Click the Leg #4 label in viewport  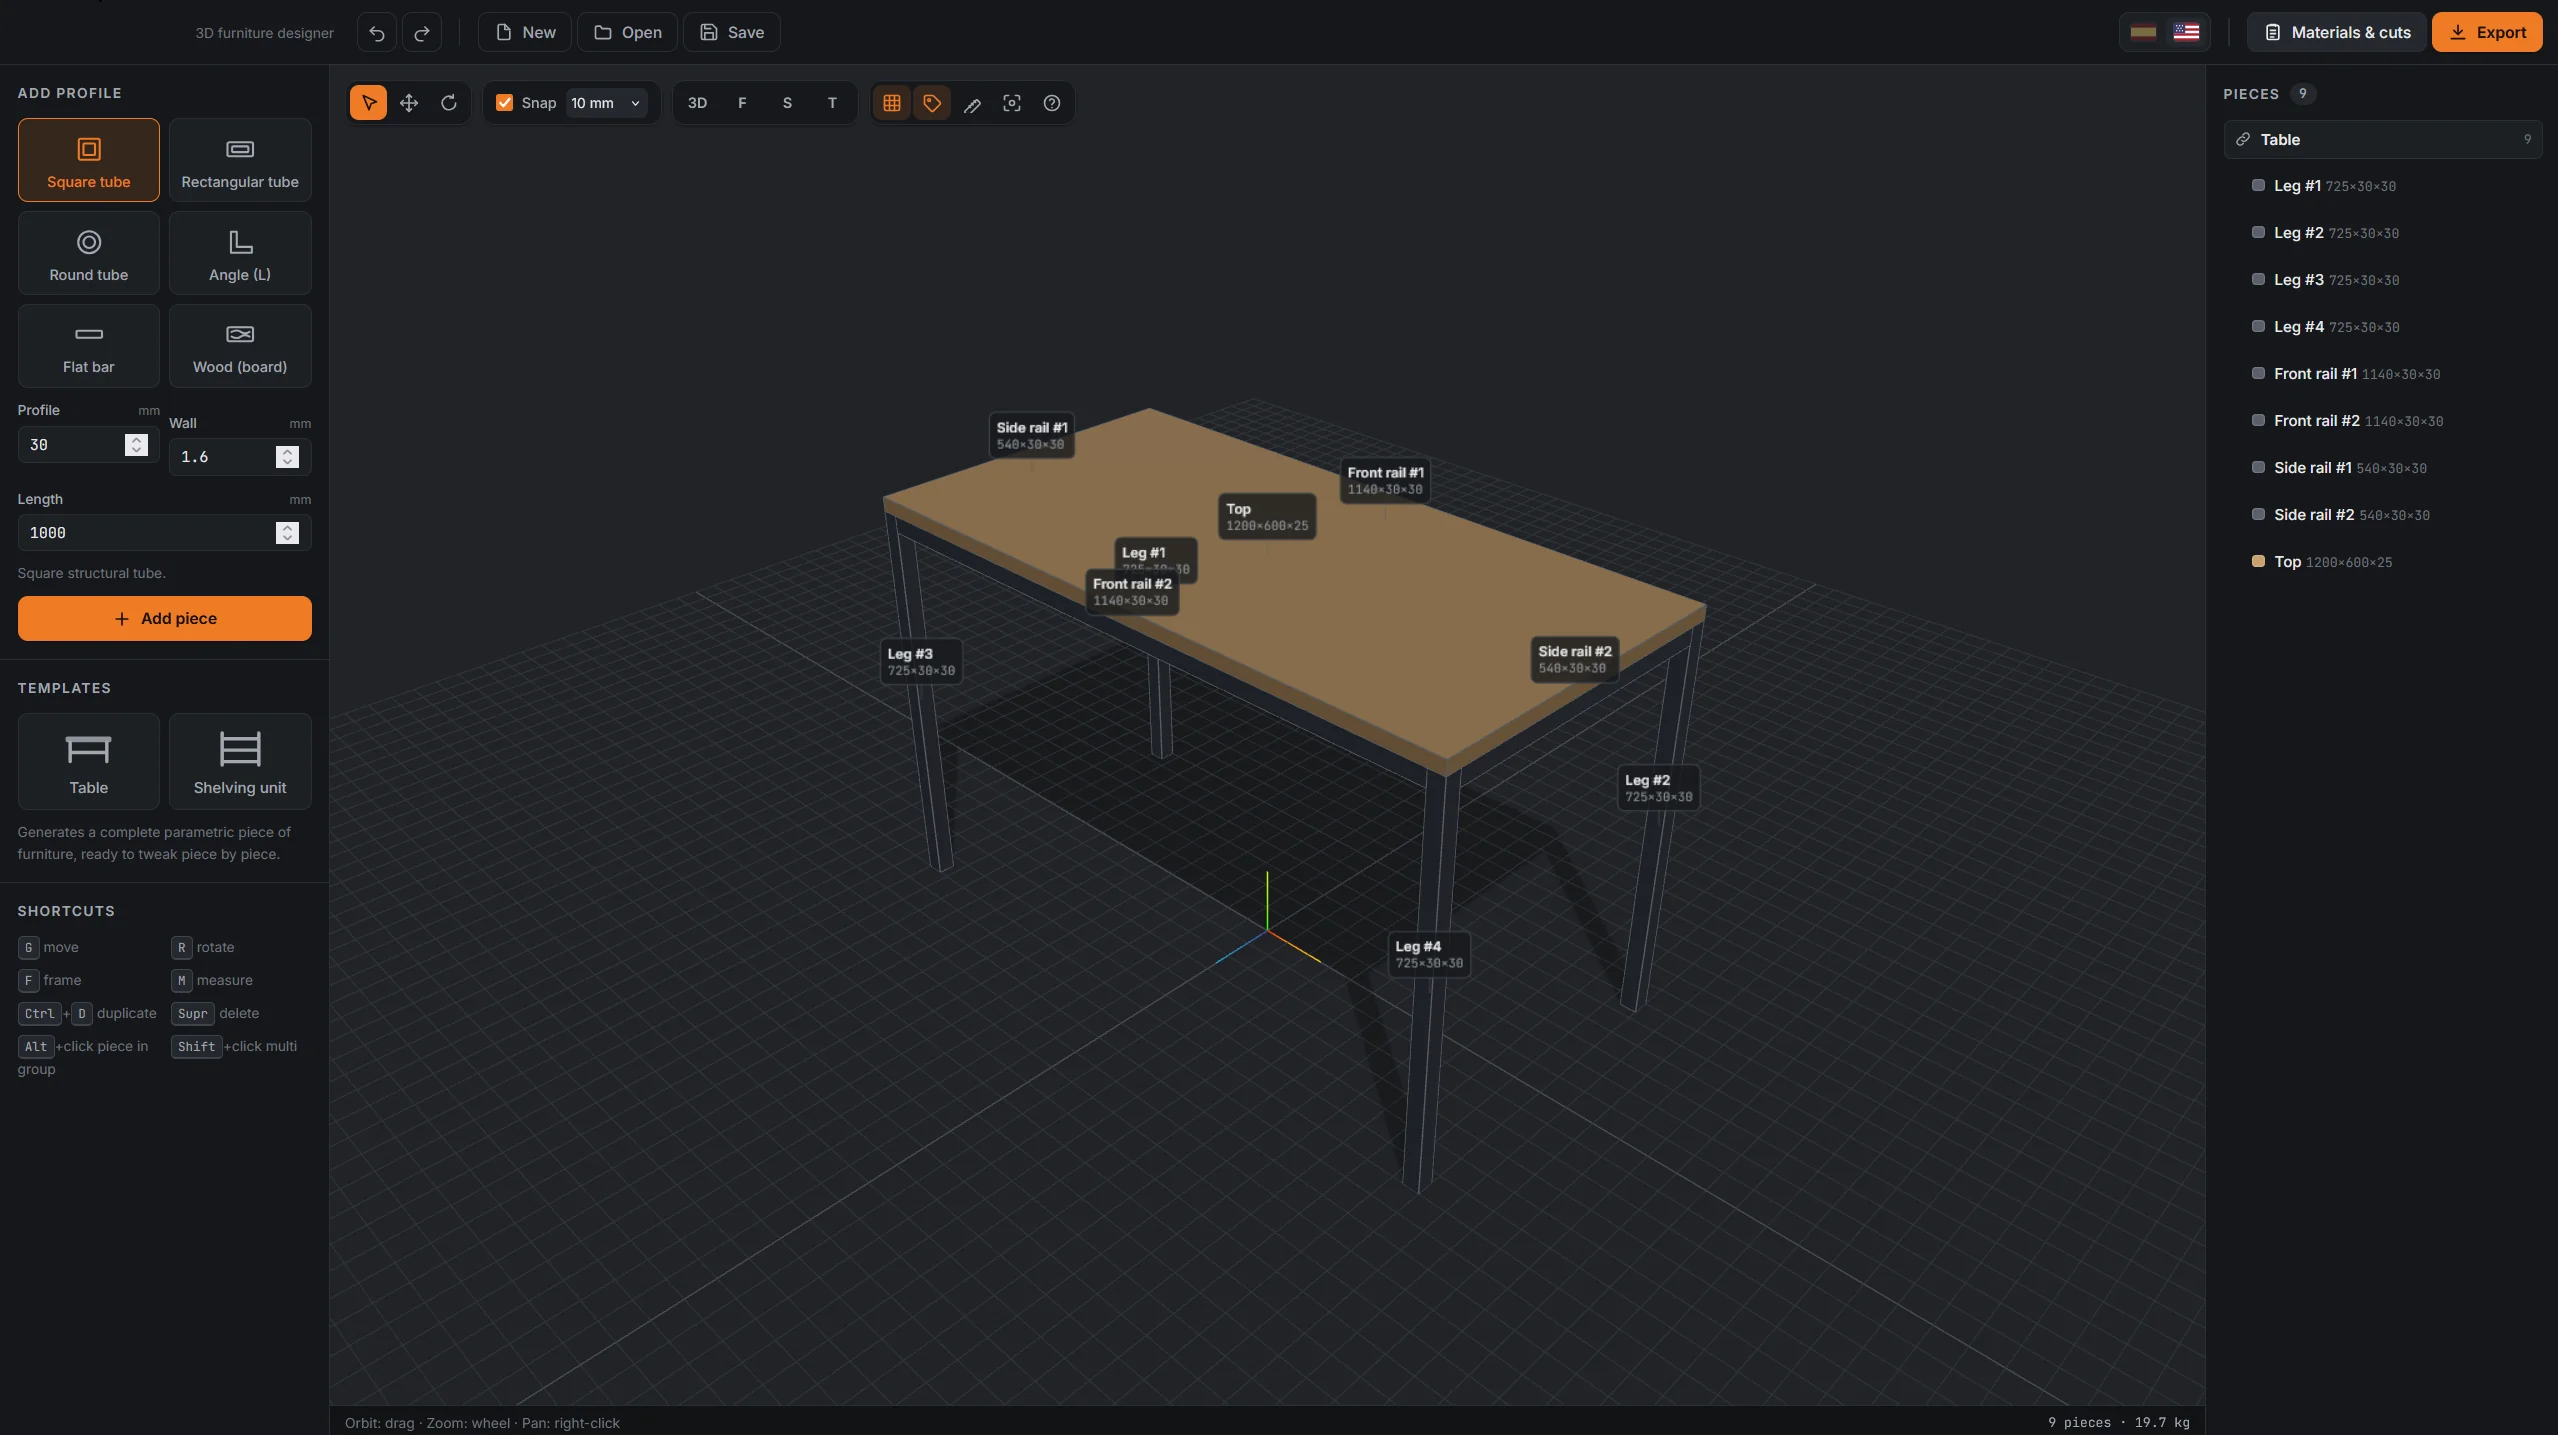pyautogui.click(x=1429, y=955)
